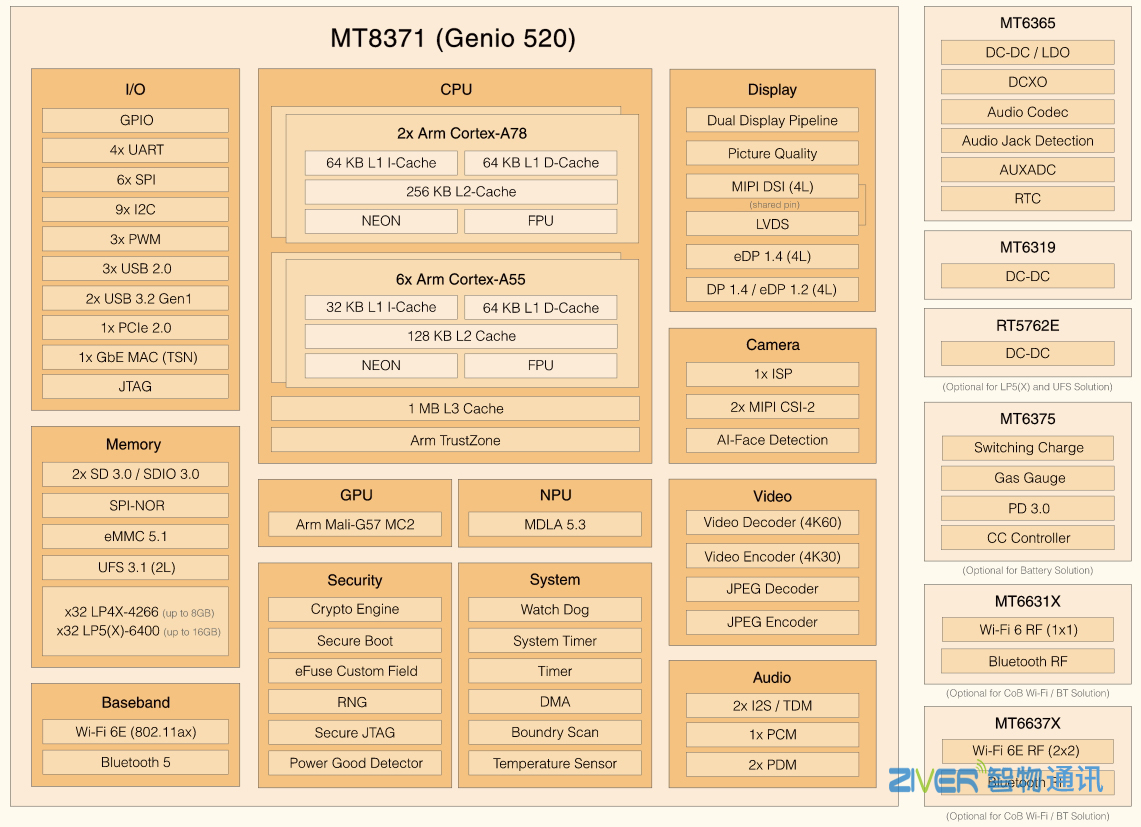
Task: Click the Video Decoder (4K60) box
Action: tap(771, 522)
